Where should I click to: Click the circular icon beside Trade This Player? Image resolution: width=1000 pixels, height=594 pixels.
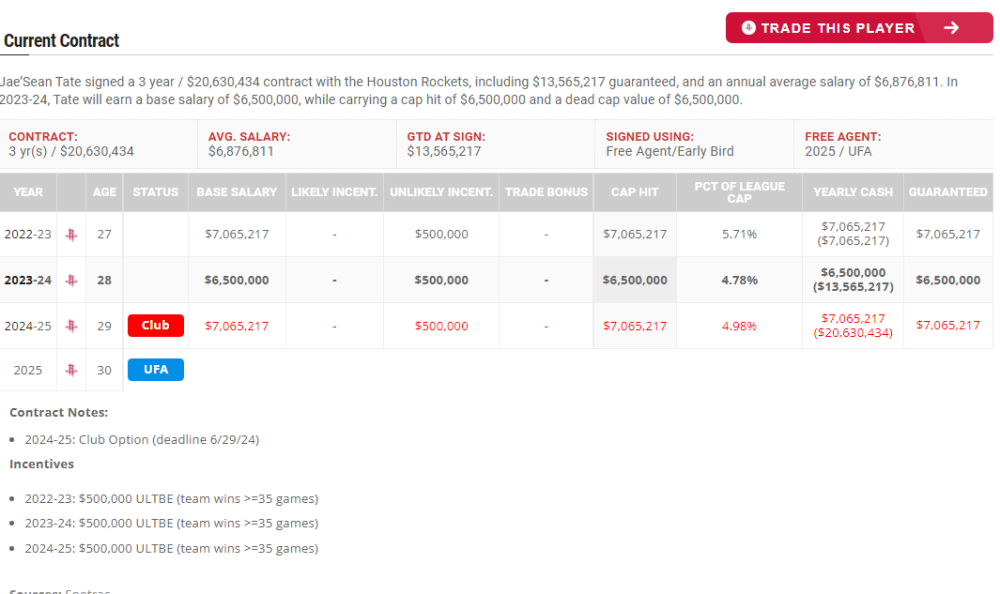coord(748,28)
